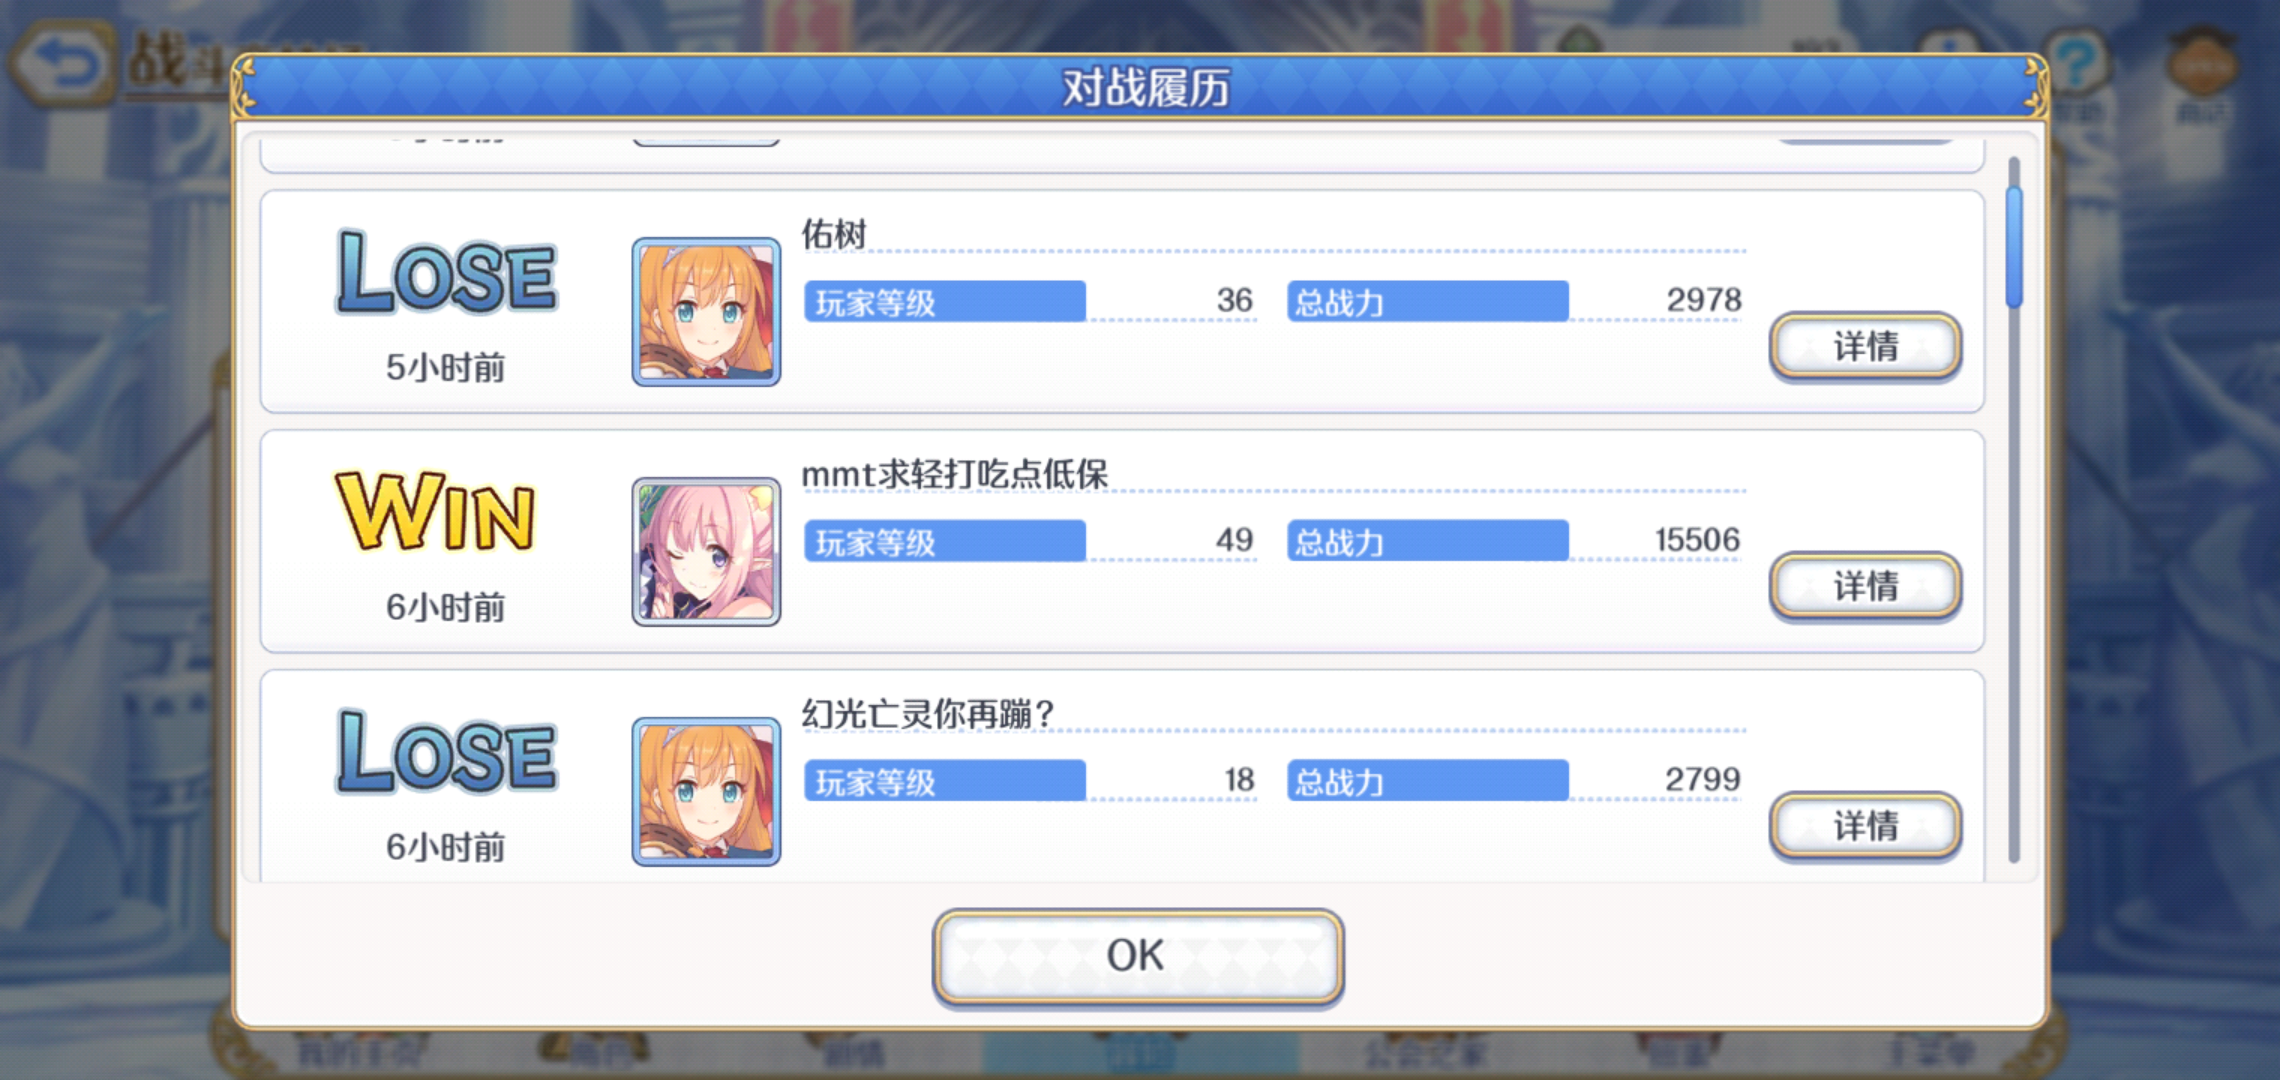Open 详情 for the 幻光亡灵你再蹦？ match

[x=1865, y=826]
